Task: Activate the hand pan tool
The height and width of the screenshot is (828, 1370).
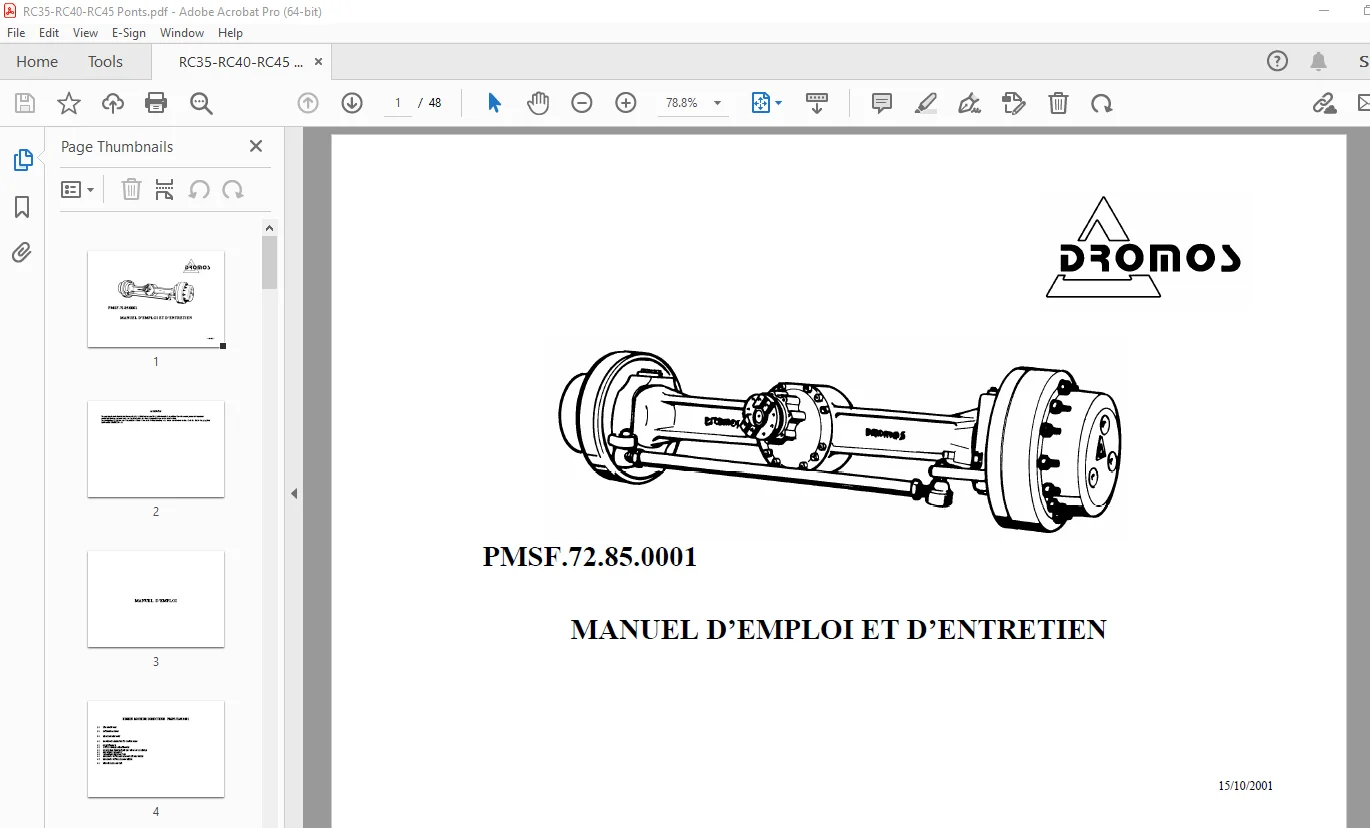Action: 538,103
